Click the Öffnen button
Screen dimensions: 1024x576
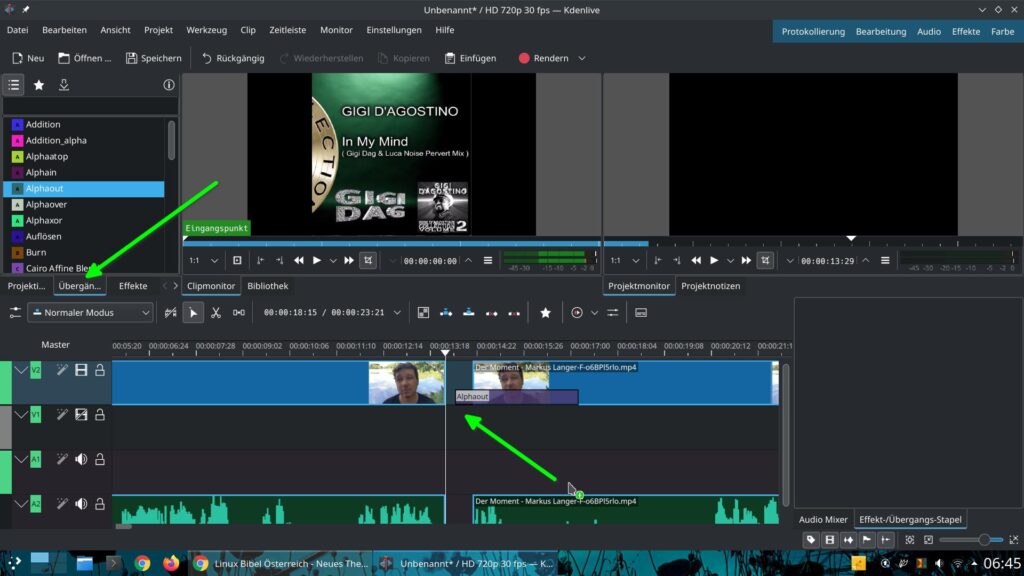84,58
